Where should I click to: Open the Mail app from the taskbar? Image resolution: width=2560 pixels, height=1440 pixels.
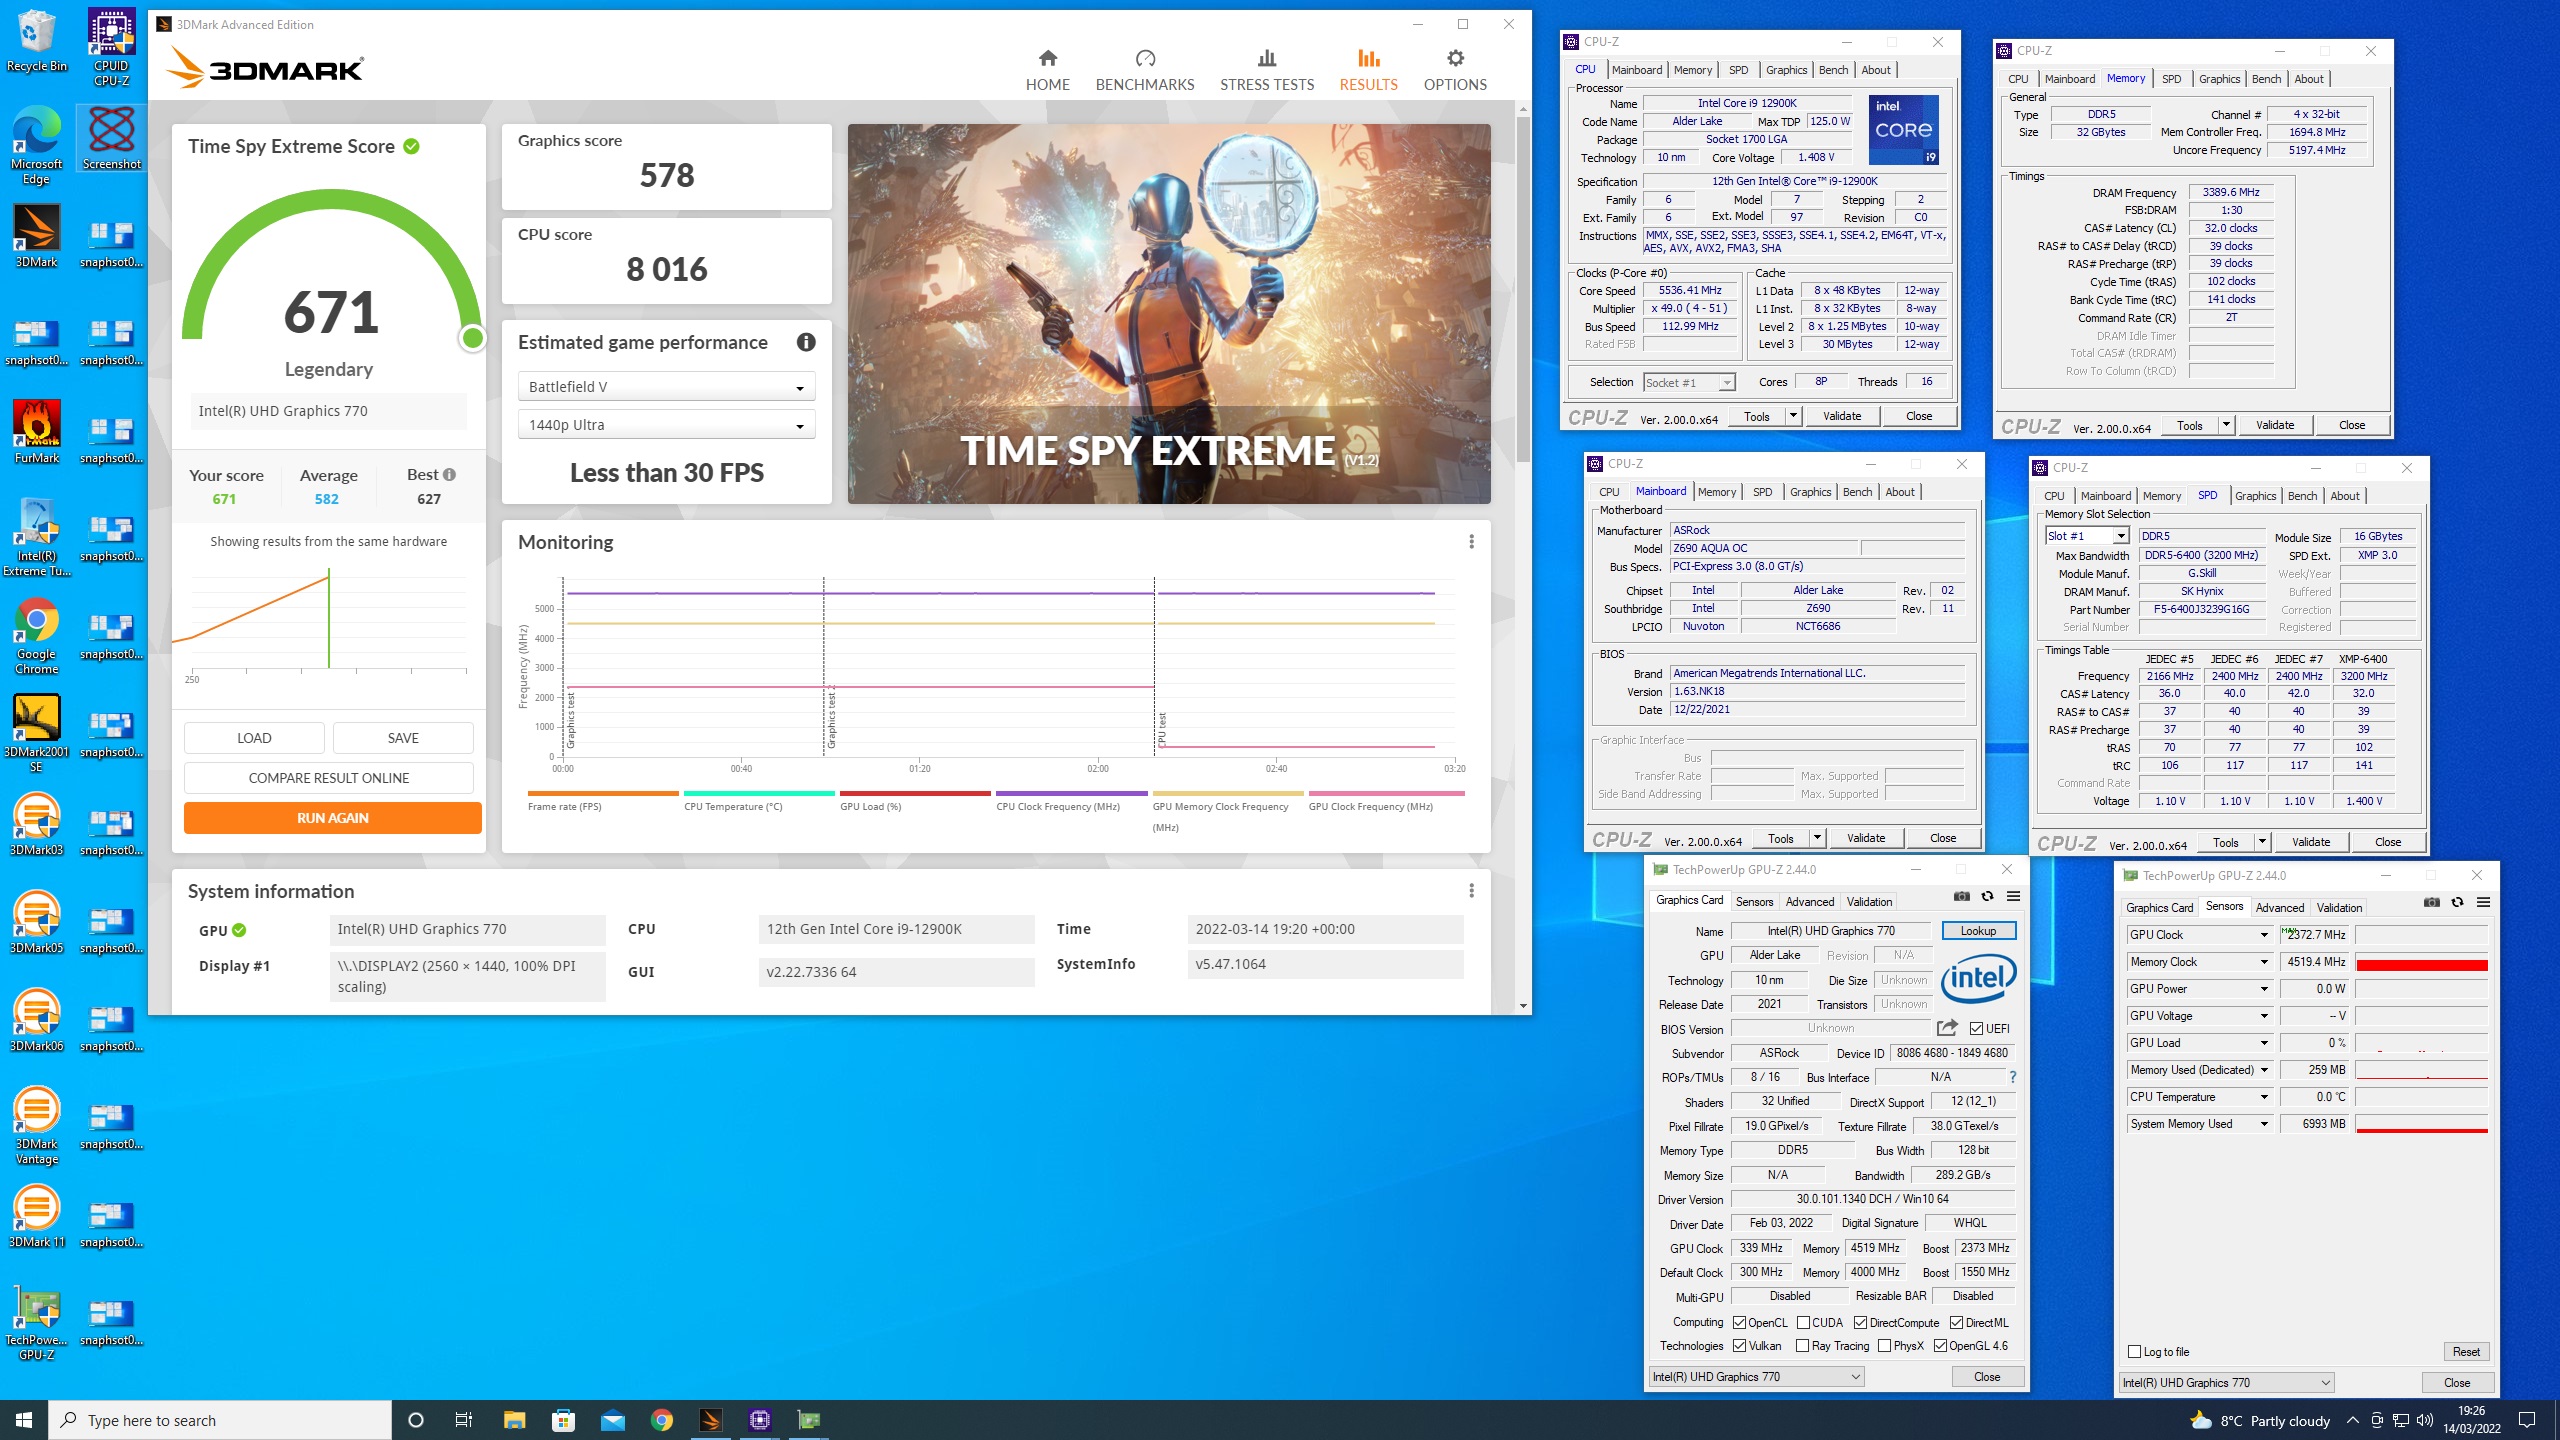(612, 1420)
